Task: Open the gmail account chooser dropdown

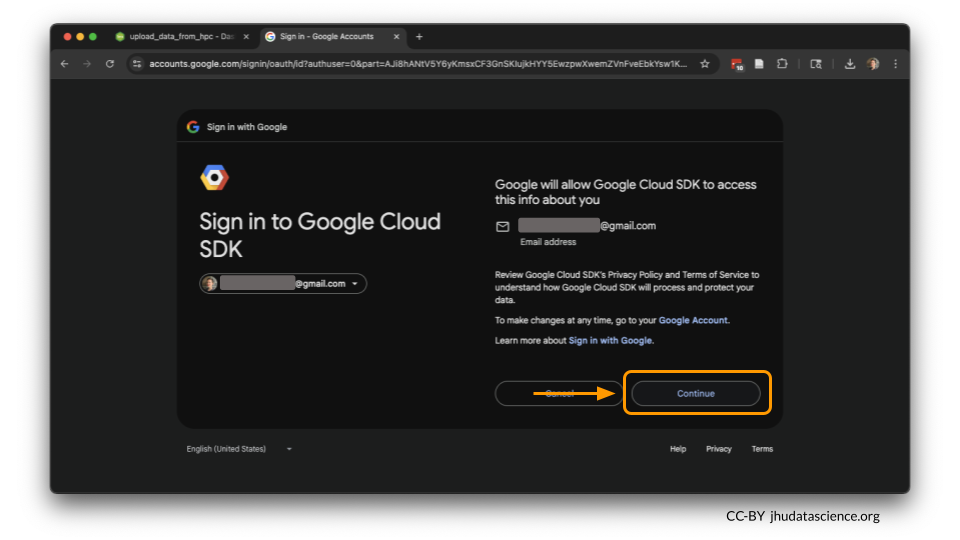Action: point(283,283)
